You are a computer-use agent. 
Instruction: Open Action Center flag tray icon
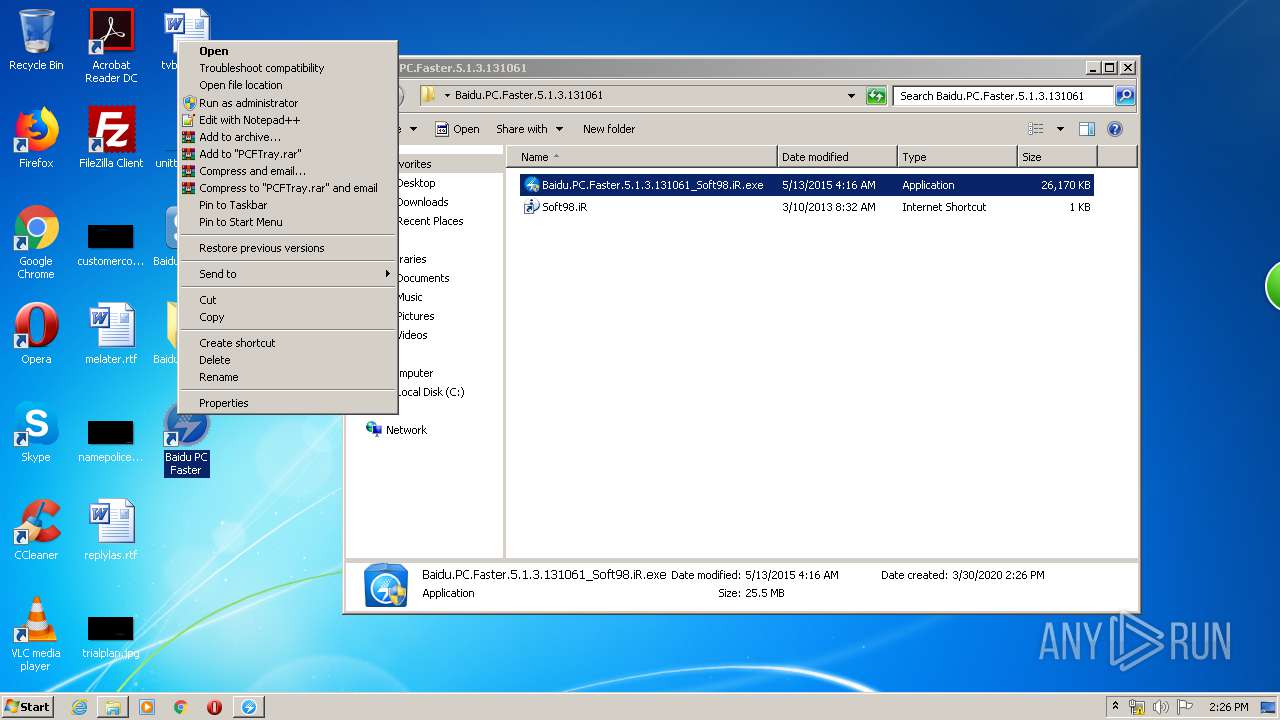coord(1185,707)
